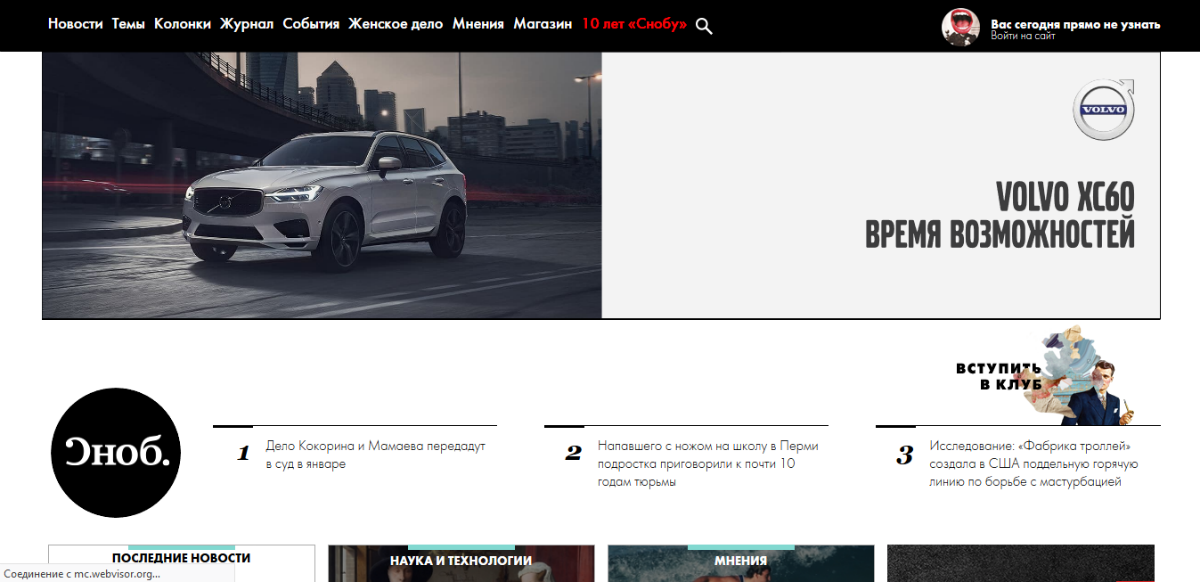Viewport: 1200px width, 582px height.
Task: Open Женское дело section
Action: 396,24
